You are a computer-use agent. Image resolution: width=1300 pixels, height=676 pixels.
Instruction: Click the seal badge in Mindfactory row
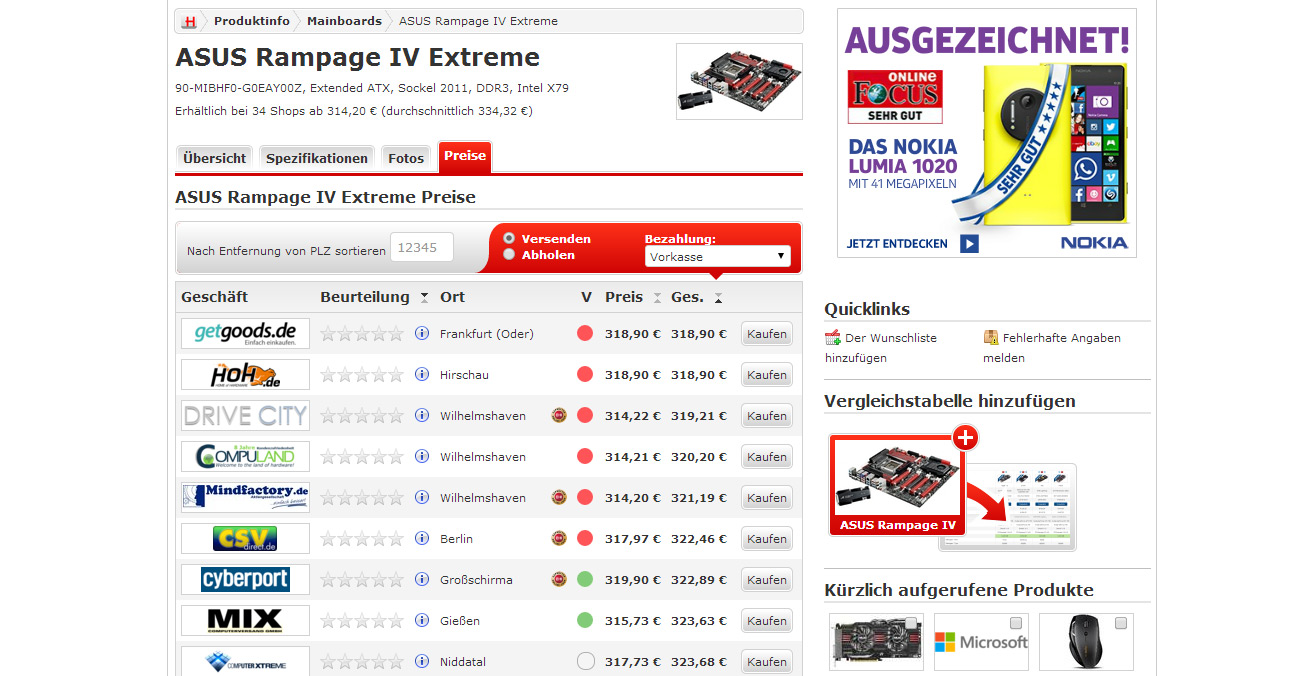559,497
